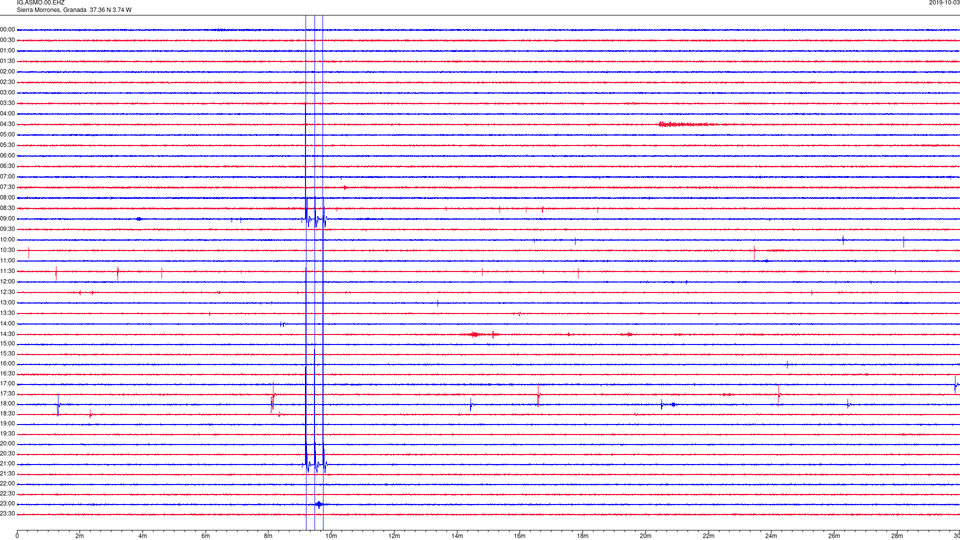
Task: Click the 03:00 trace label
Action: pos(8,92)
